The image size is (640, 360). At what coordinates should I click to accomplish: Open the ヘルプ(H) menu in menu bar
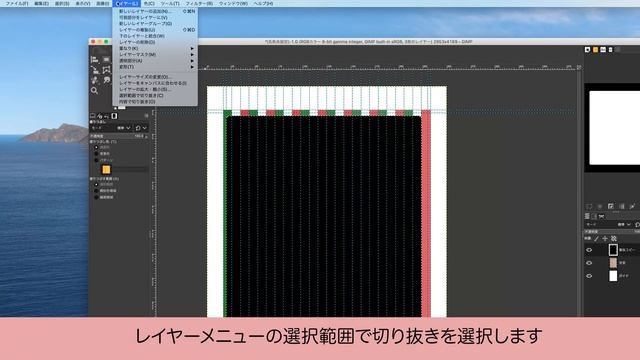point(263,3)
